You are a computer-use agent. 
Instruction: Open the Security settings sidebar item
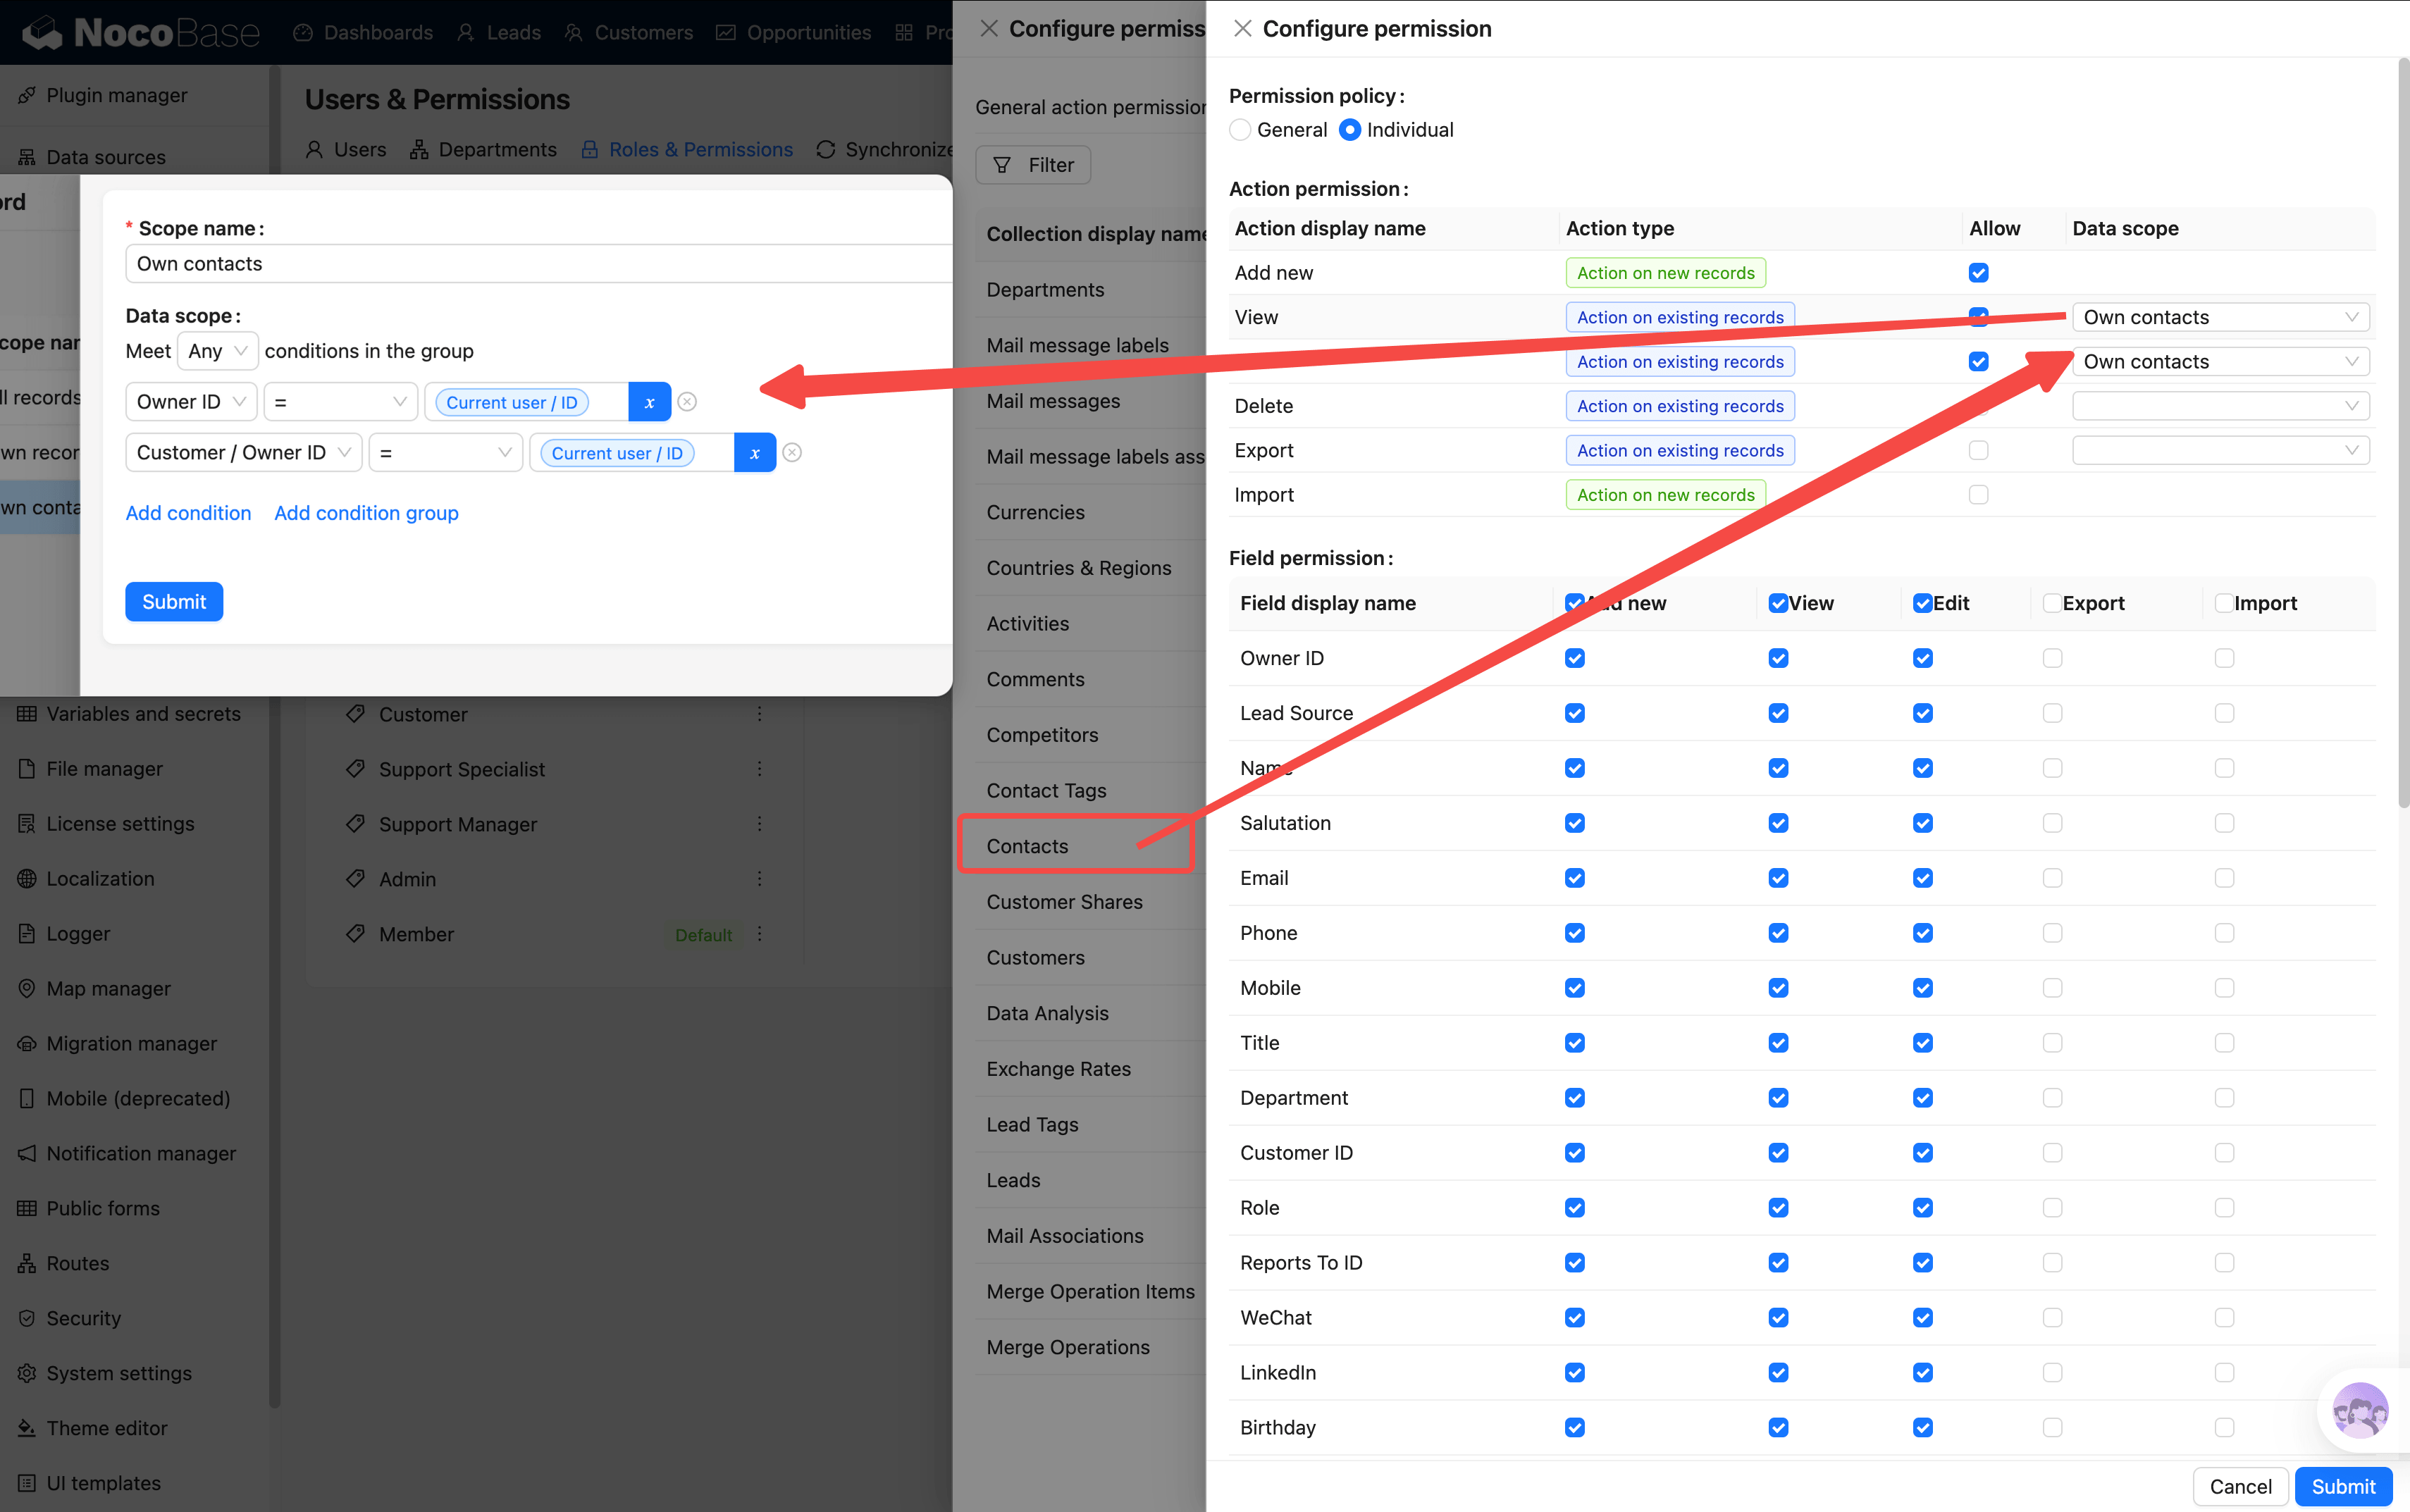(x=83, y=1318)
